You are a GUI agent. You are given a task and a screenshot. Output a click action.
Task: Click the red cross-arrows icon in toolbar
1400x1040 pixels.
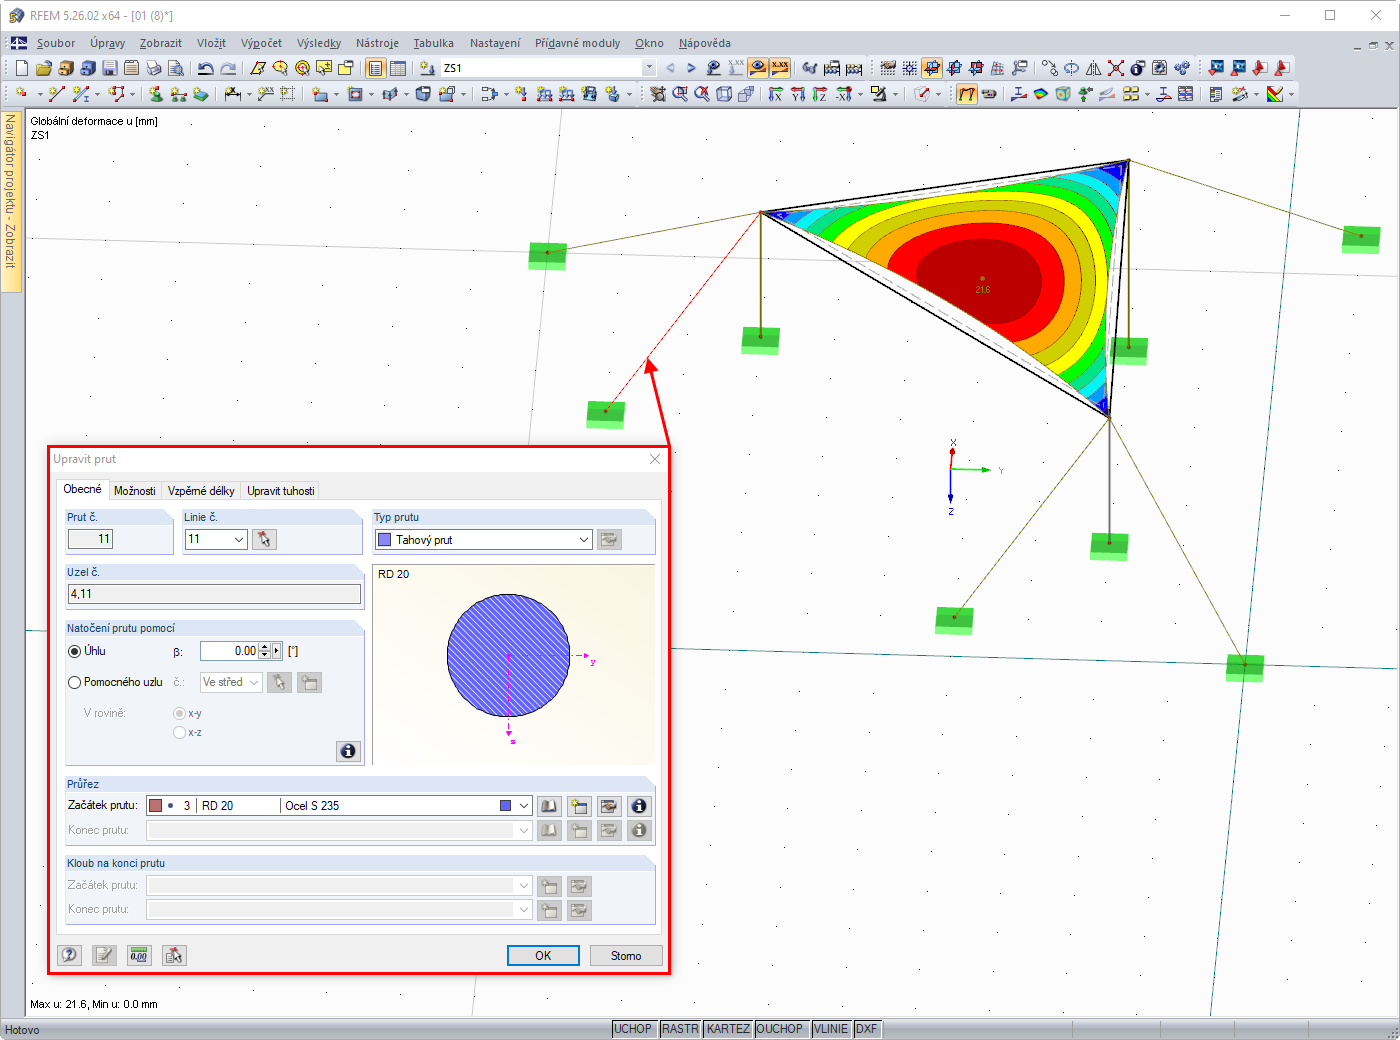tap(1116, 68)
